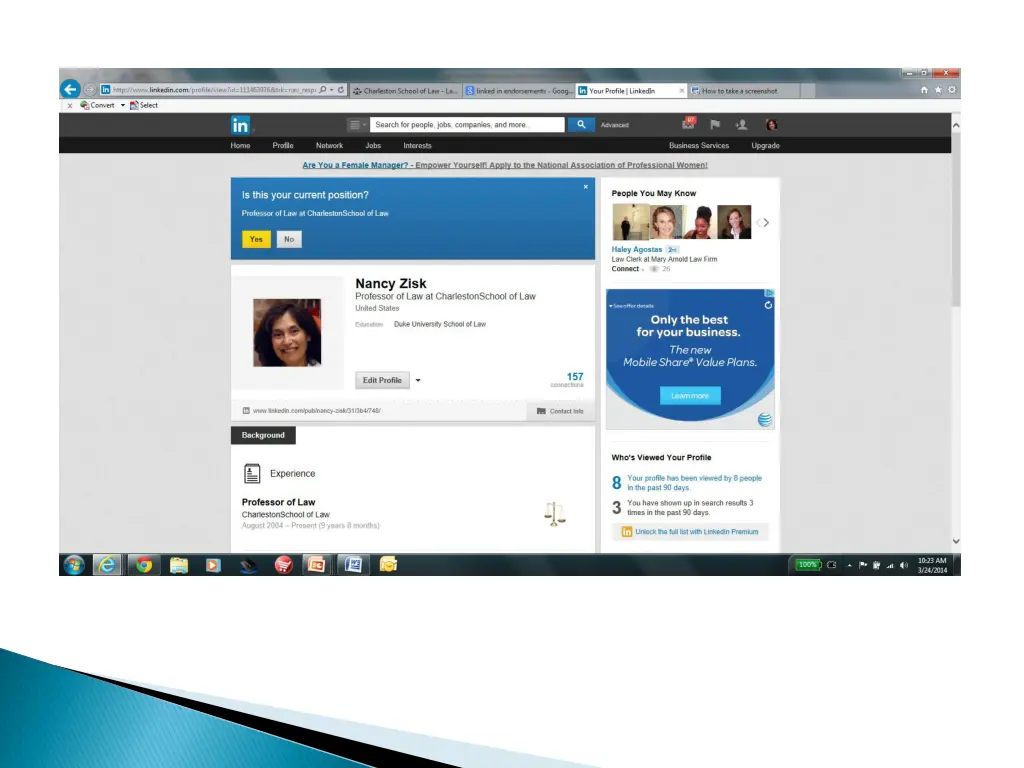The width and height of the screenshot is (1024, 768).
Task: Click the AdChoices icon on the advertisement
Action: (769, 293)
